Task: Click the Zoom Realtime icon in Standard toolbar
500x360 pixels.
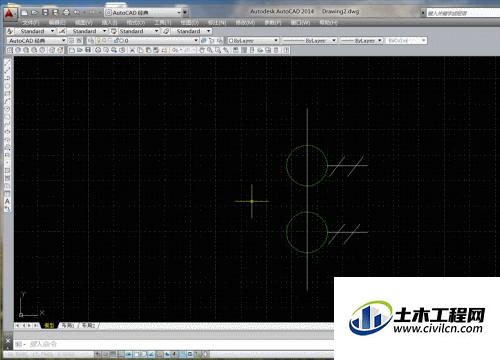Action: [210, 50]
